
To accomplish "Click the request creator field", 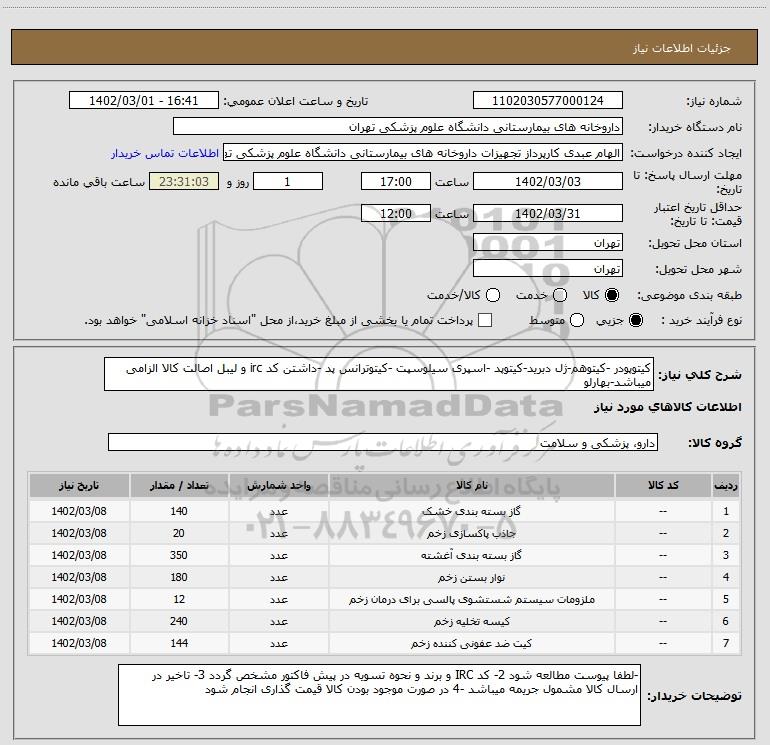I will [423, 153].
